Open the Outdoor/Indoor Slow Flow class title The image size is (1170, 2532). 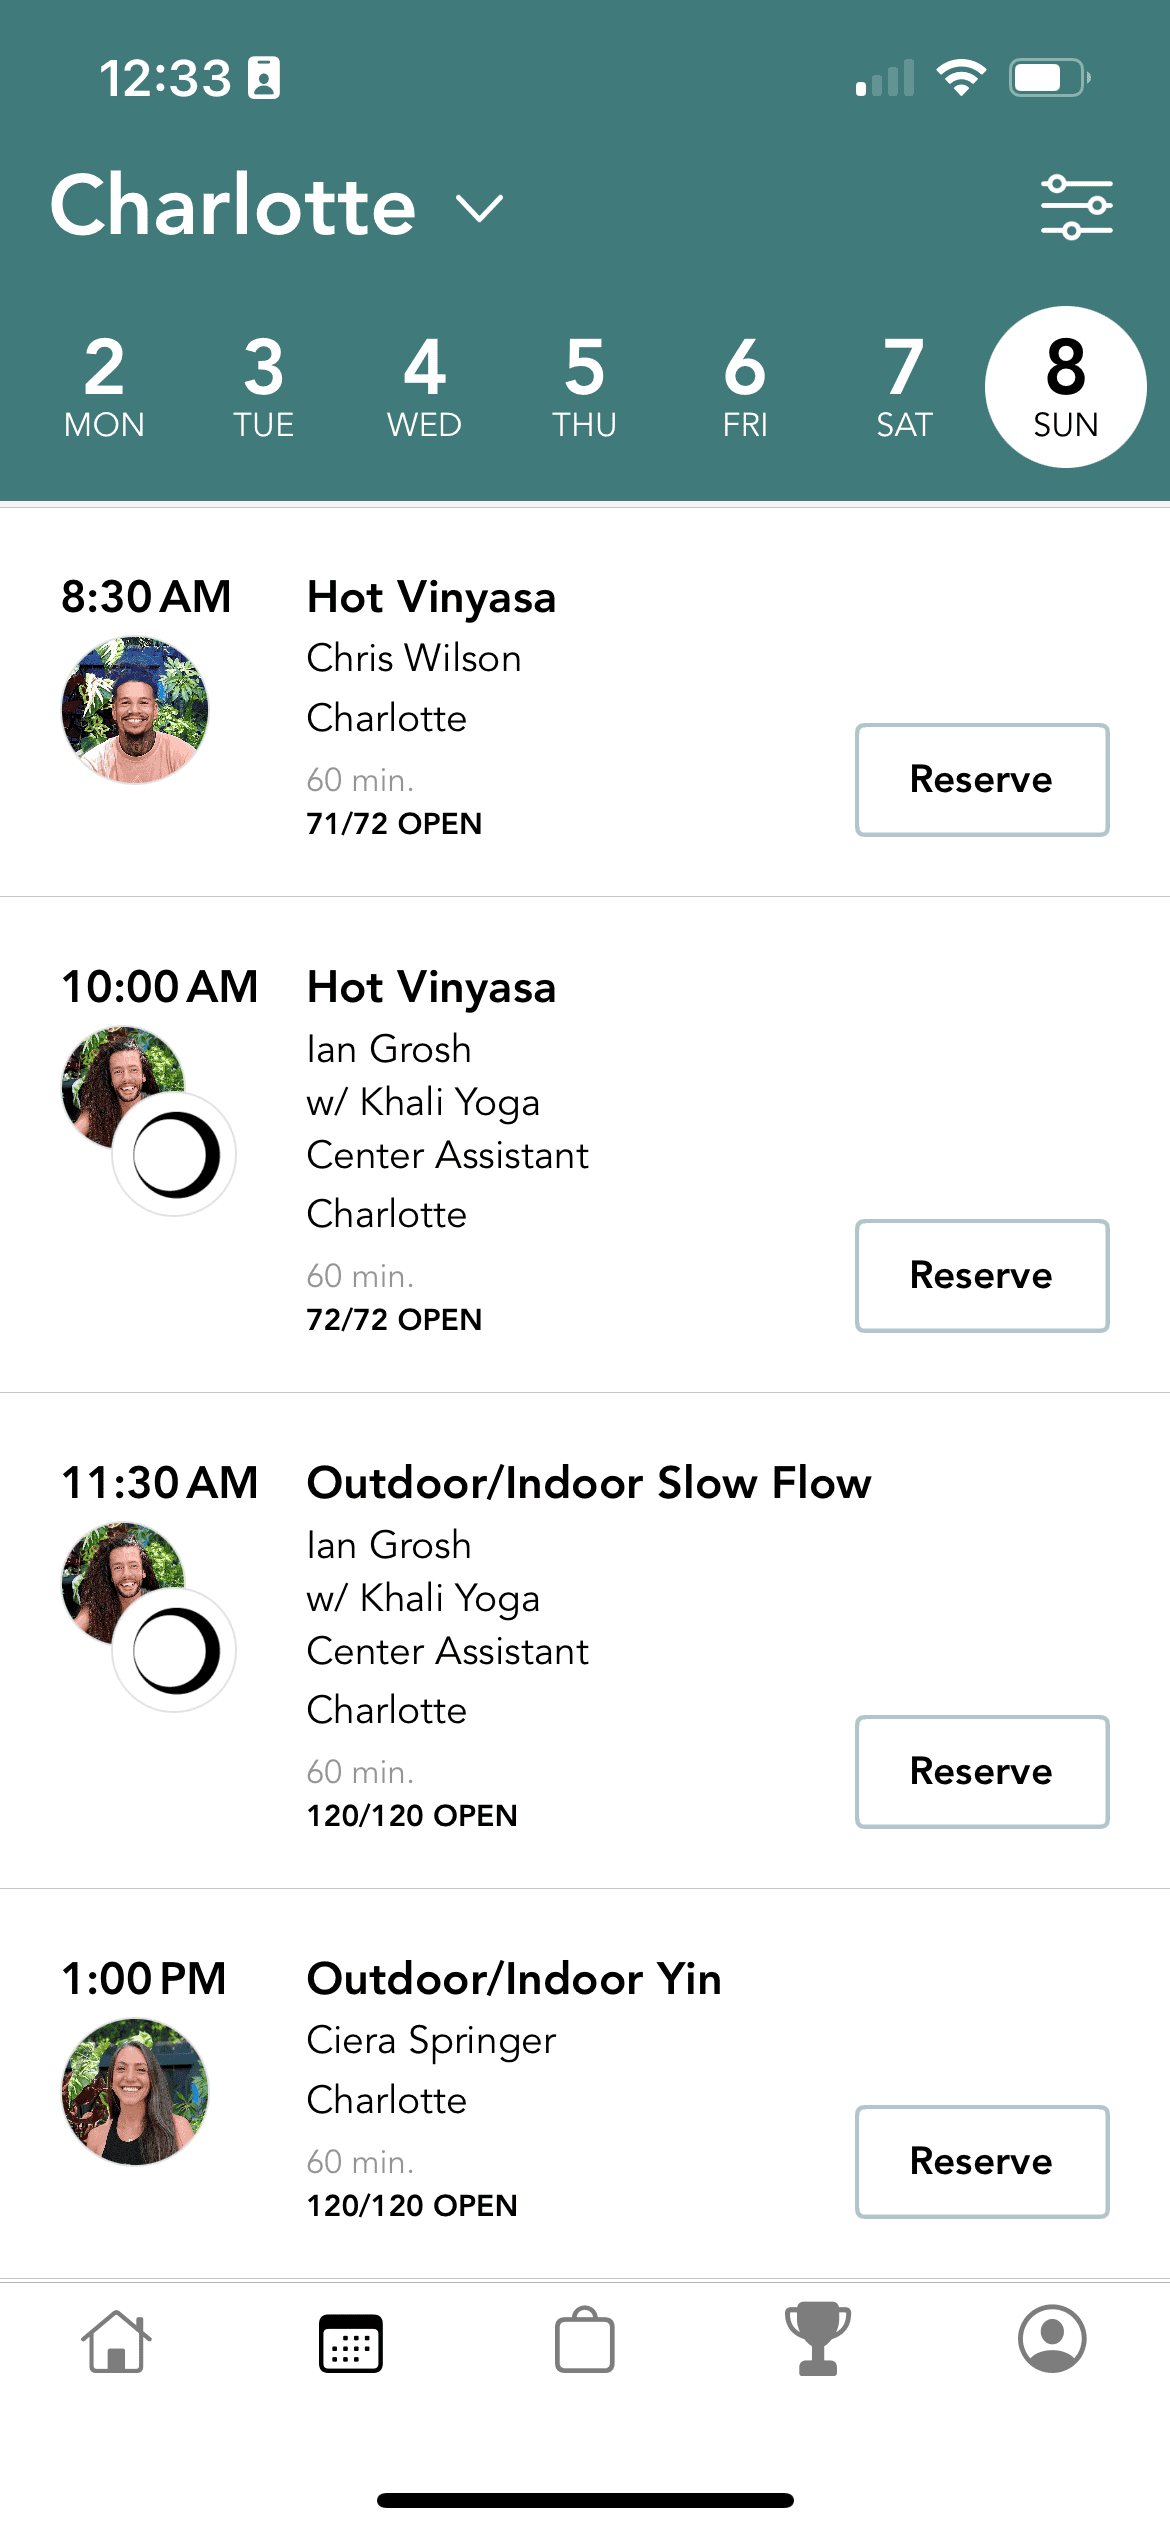[589, 1483]
